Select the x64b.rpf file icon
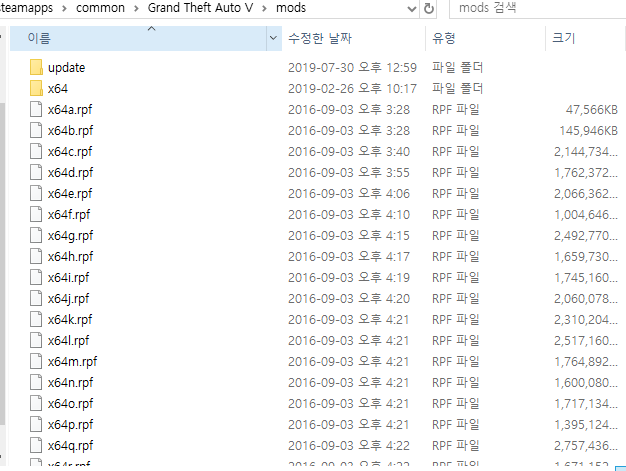 (36, 131)
